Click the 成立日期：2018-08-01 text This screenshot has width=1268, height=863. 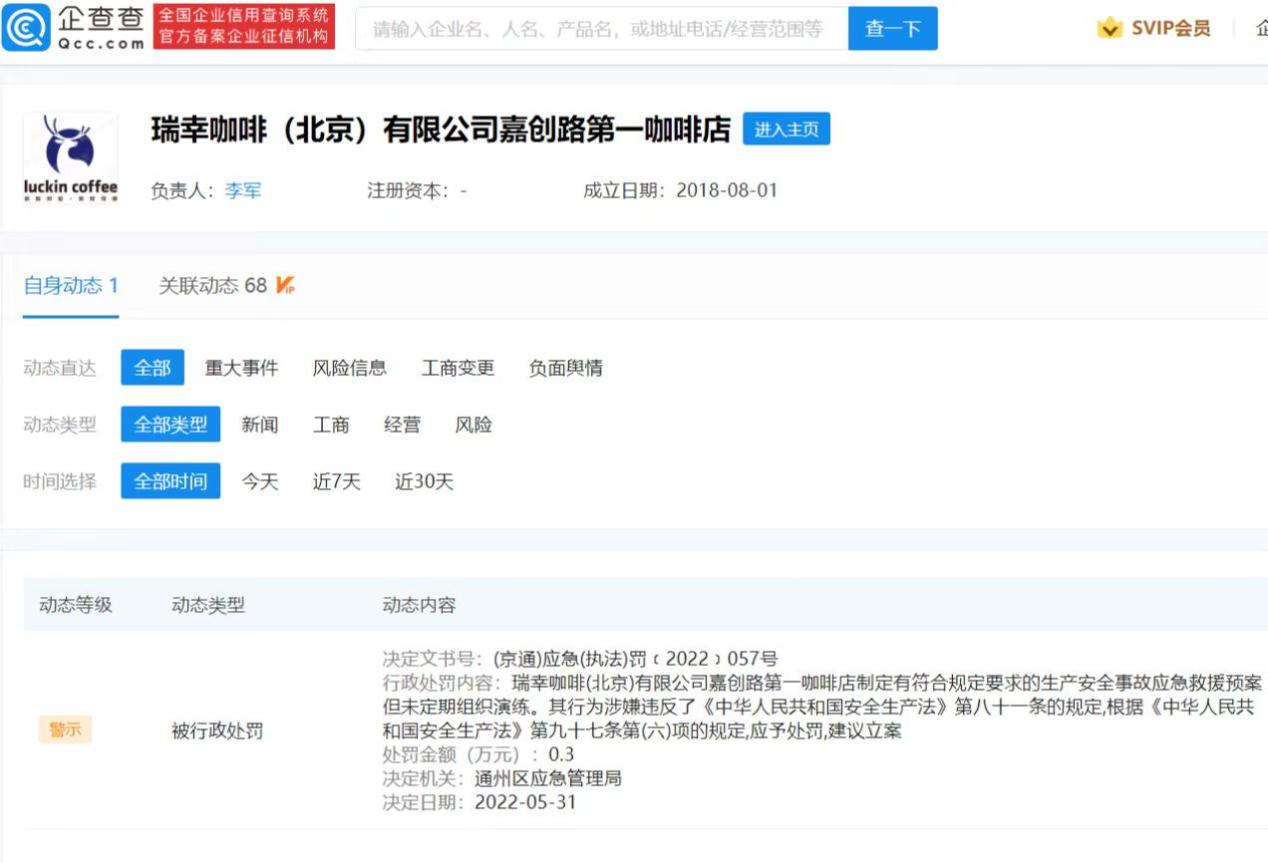click(680, 190)
